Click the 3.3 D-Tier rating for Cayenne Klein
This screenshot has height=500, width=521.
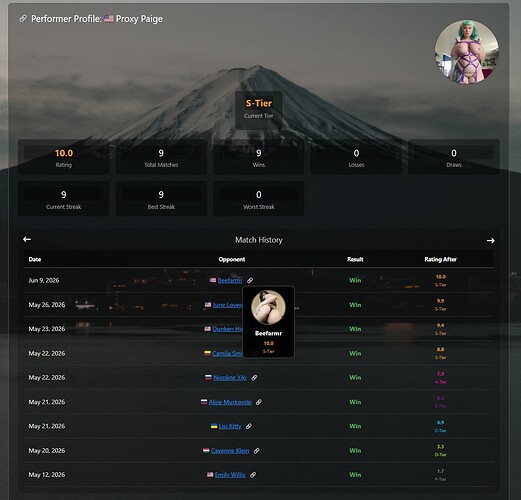(x=440, y=451)
